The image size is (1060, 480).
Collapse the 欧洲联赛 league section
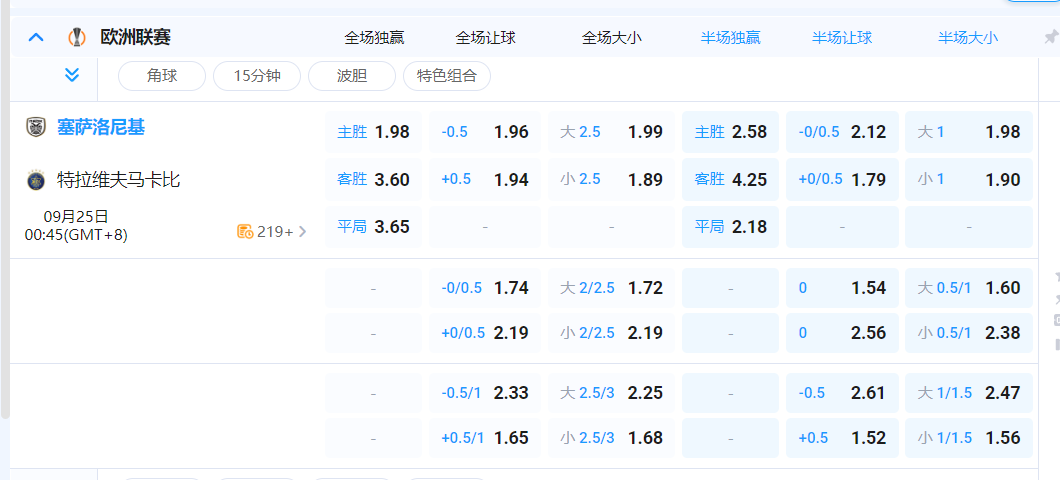[36, 38]
